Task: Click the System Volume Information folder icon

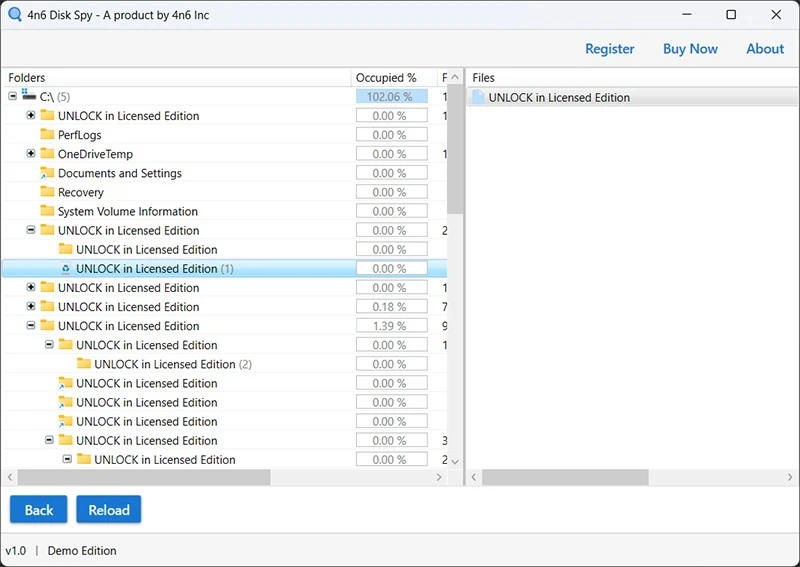Action: (x=47, y=211)
